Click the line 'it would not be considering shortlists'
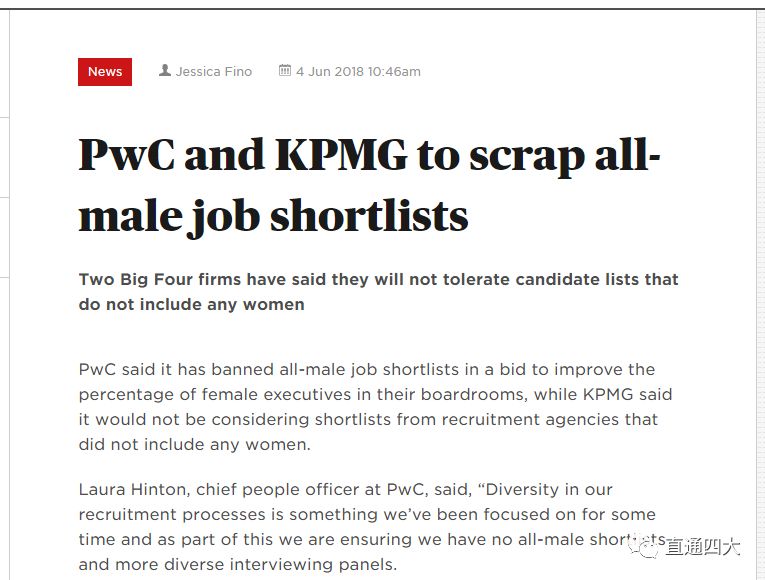Image resolution: width=765 pixels, height=580 pixels. click(x=368, y=420)
